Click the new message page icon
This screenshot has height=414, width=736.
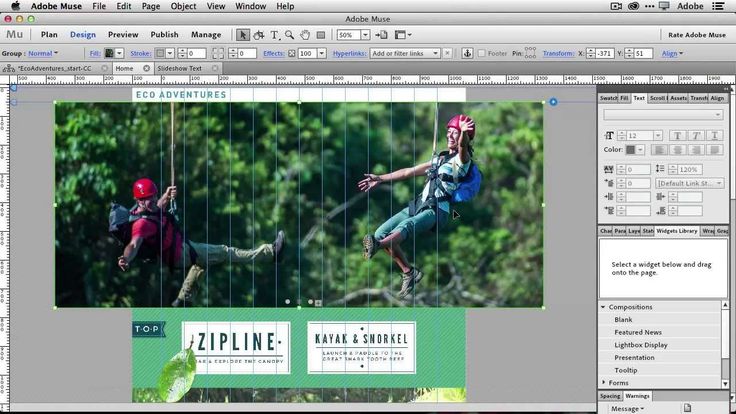[687, 407]
